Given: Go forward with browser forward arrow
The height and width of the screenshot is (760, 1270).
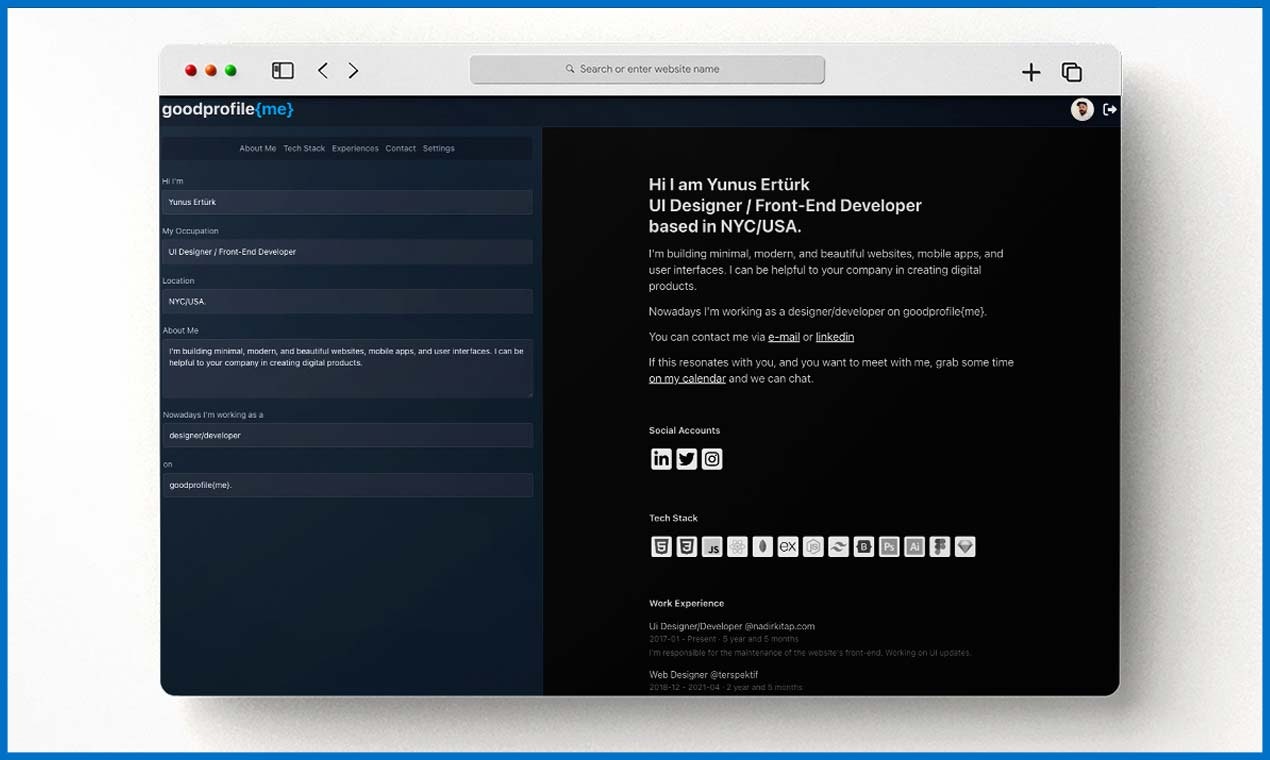Looking at the screenshot, I should tap(353, 71).
